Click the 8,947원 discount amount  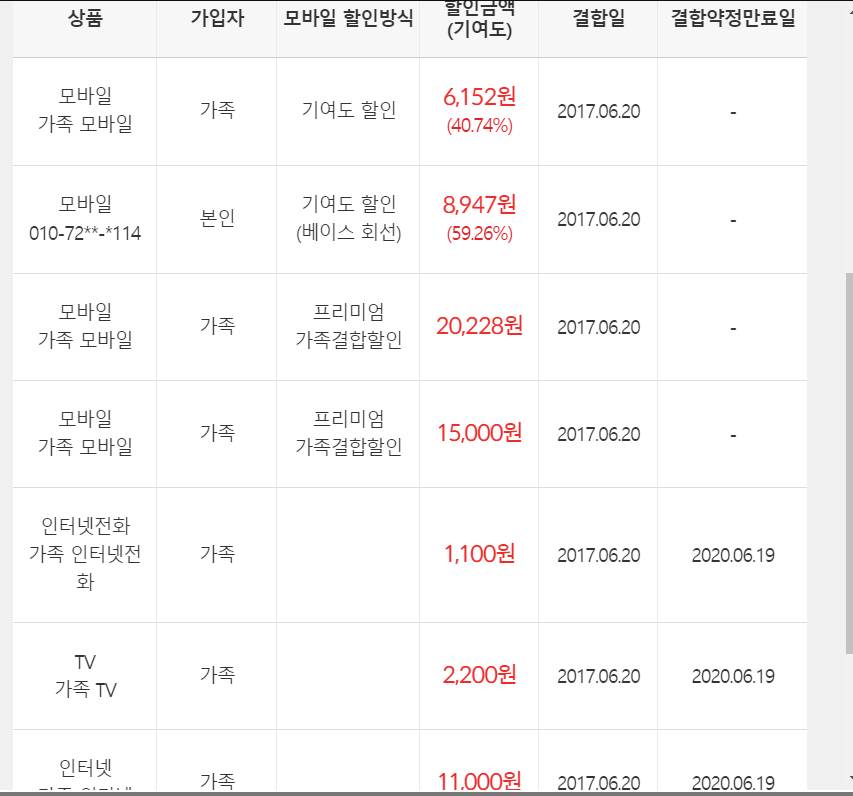pyautogui.click(x=479, y=205)
